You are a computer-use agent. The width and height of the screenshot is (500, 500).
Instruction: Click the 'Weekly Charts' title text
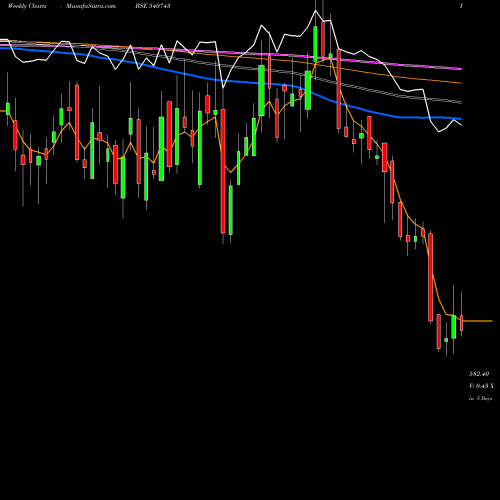click(x=27, y=6)
